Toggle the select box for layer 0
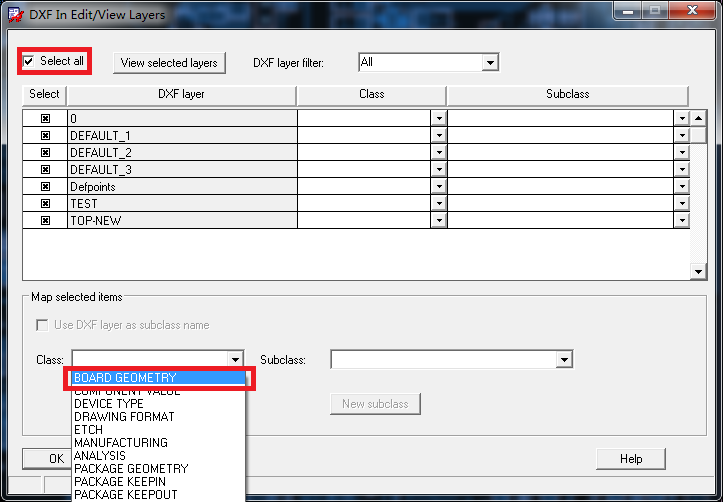The width and height of the screenshot is (723, 502). click(45, 118)
